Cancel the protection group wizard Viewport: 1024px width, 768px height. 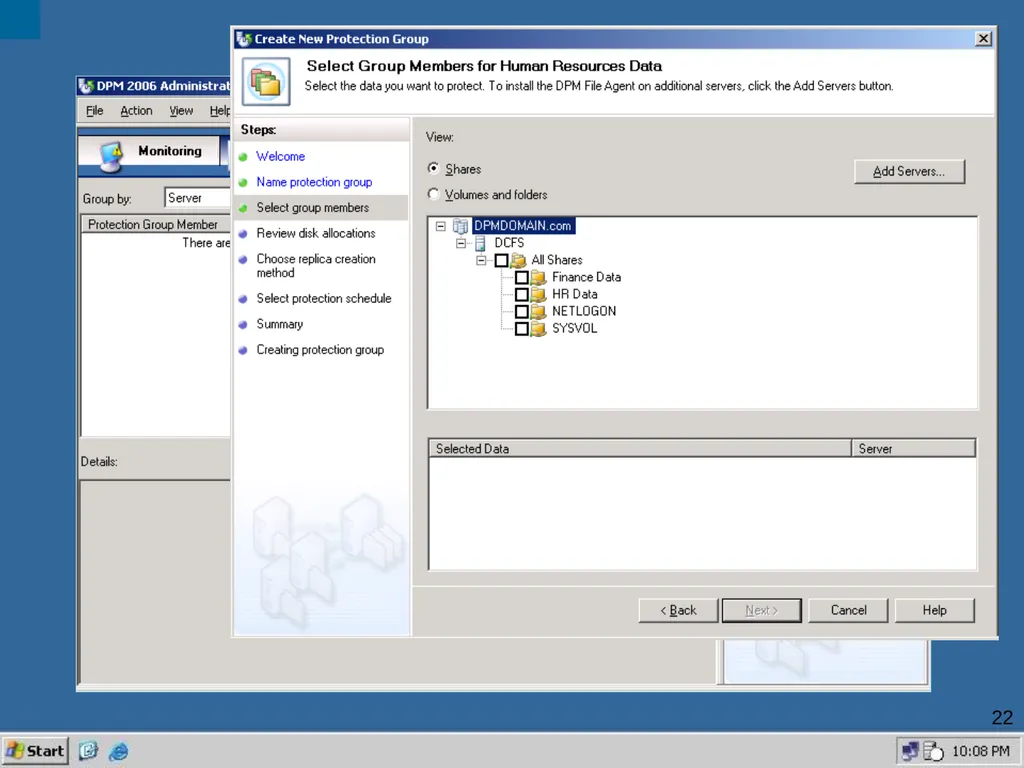(848, 610)
